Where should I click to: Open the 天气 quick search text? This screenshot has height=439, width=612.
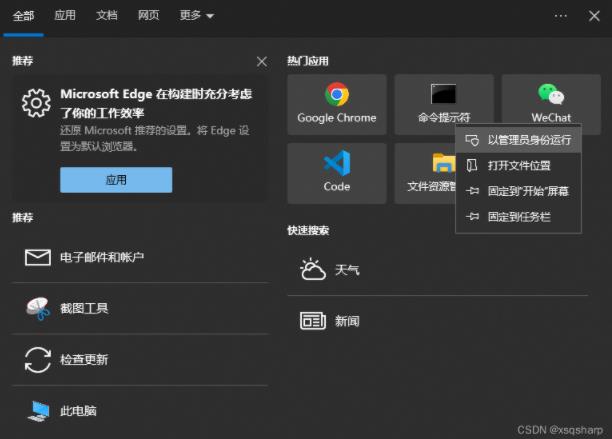347,270
